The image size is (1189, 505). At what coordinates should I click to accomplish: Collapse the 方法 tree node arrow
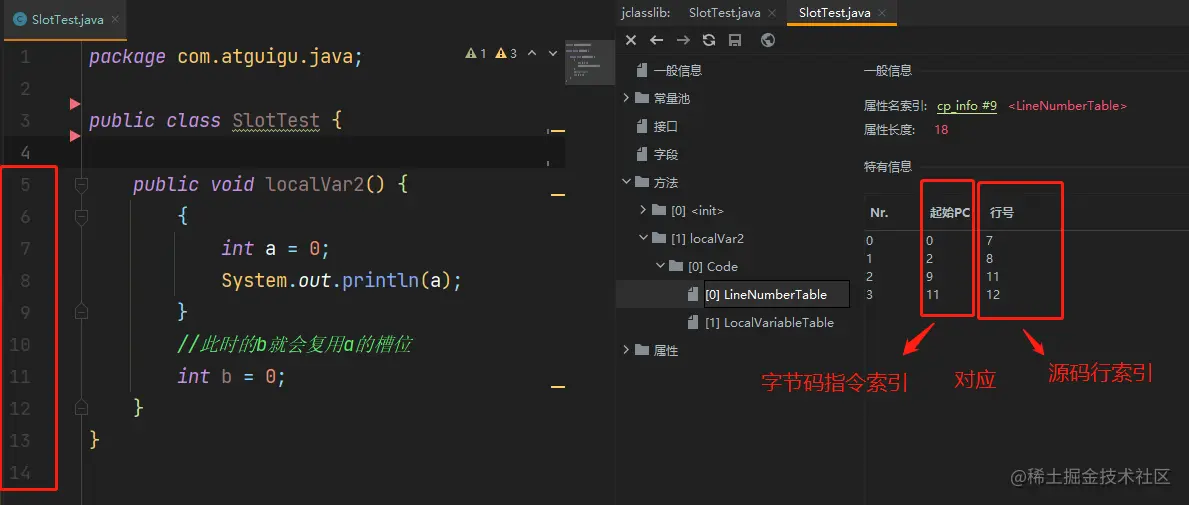tap(626, 182)
